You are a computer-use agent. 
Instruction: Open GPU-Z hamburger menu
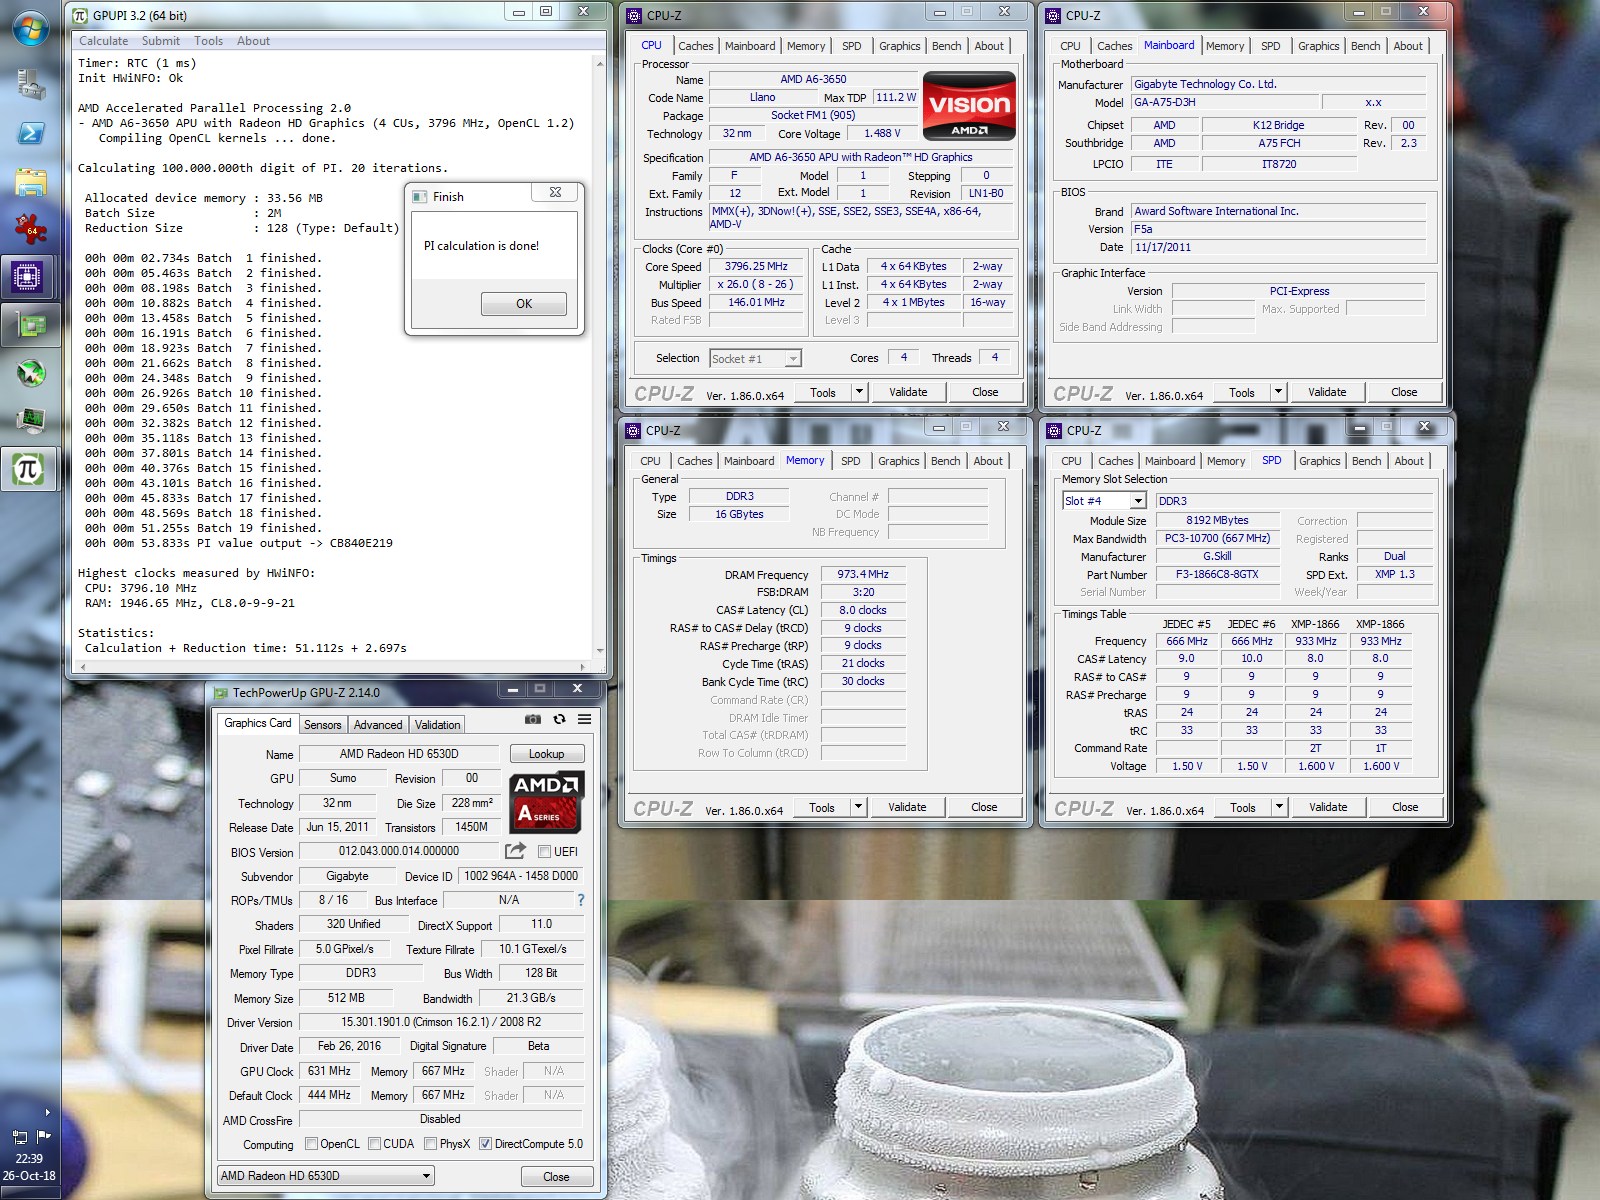pyautogui.click(x=584, y=719)
